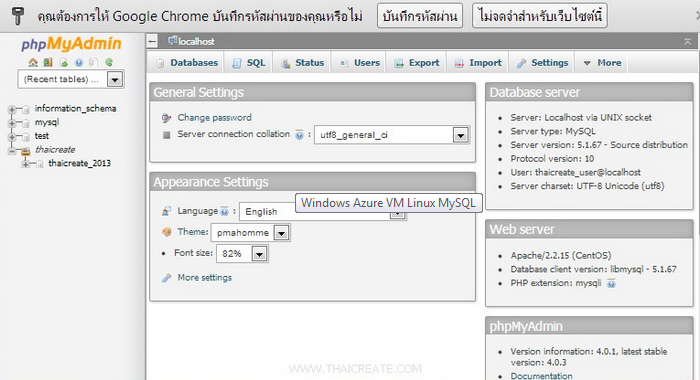700x380 pixels.
Task: Click the Log out door icon
Action: coord(48,63)
